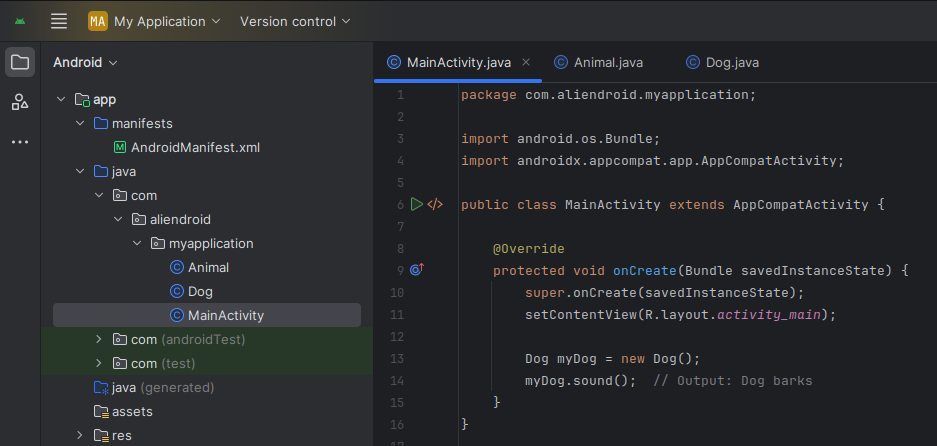Click the res folder icon
Screen dimensions: 937x446
point(101,436)
